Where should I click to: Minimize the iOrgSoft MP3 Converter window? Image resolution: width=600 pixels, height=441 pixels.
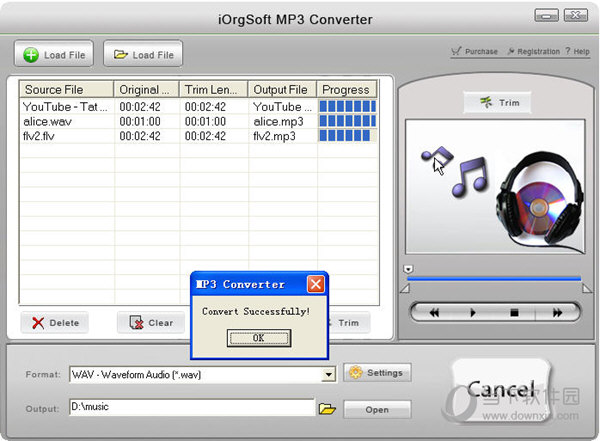[x=546, y=15]
